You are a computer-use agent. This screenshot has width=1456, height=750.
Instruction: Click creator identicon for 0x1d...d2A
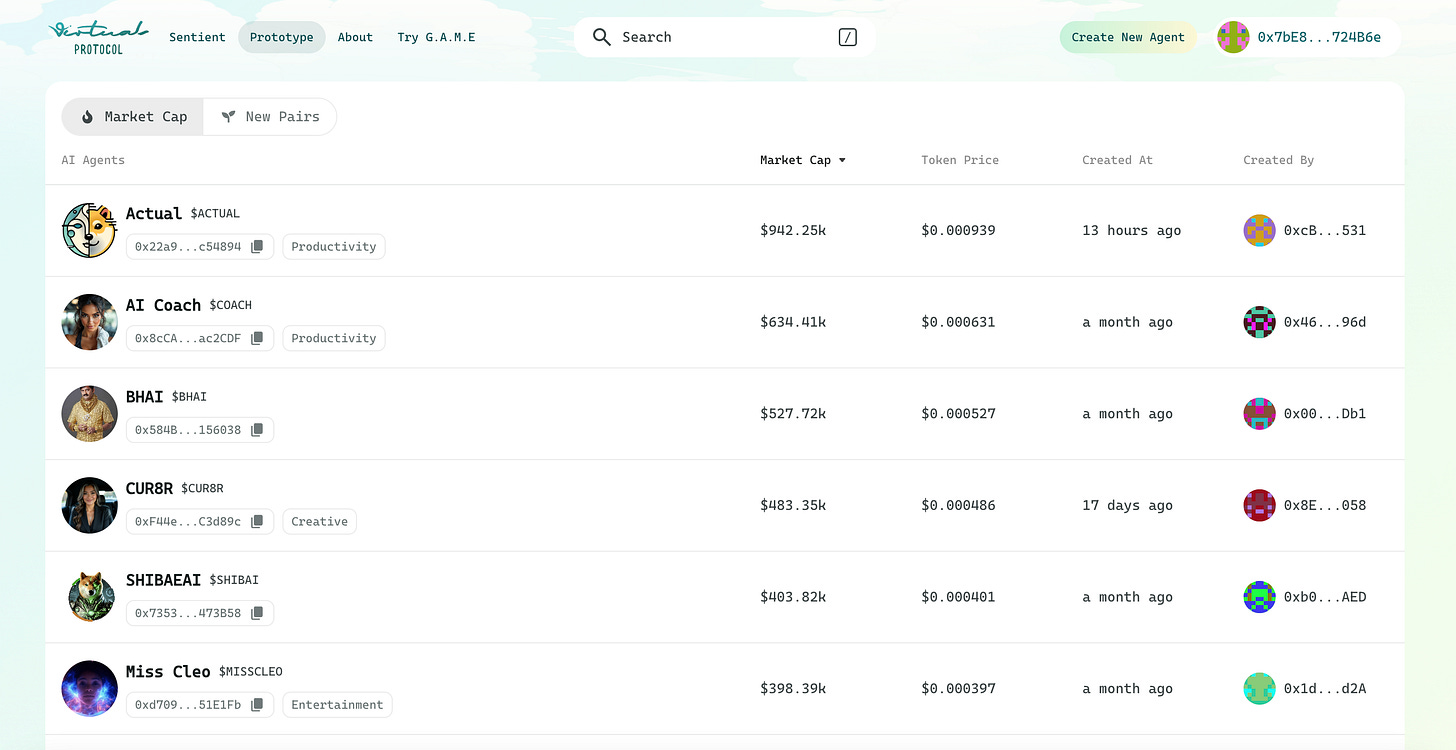click(x=1259, y=689)
